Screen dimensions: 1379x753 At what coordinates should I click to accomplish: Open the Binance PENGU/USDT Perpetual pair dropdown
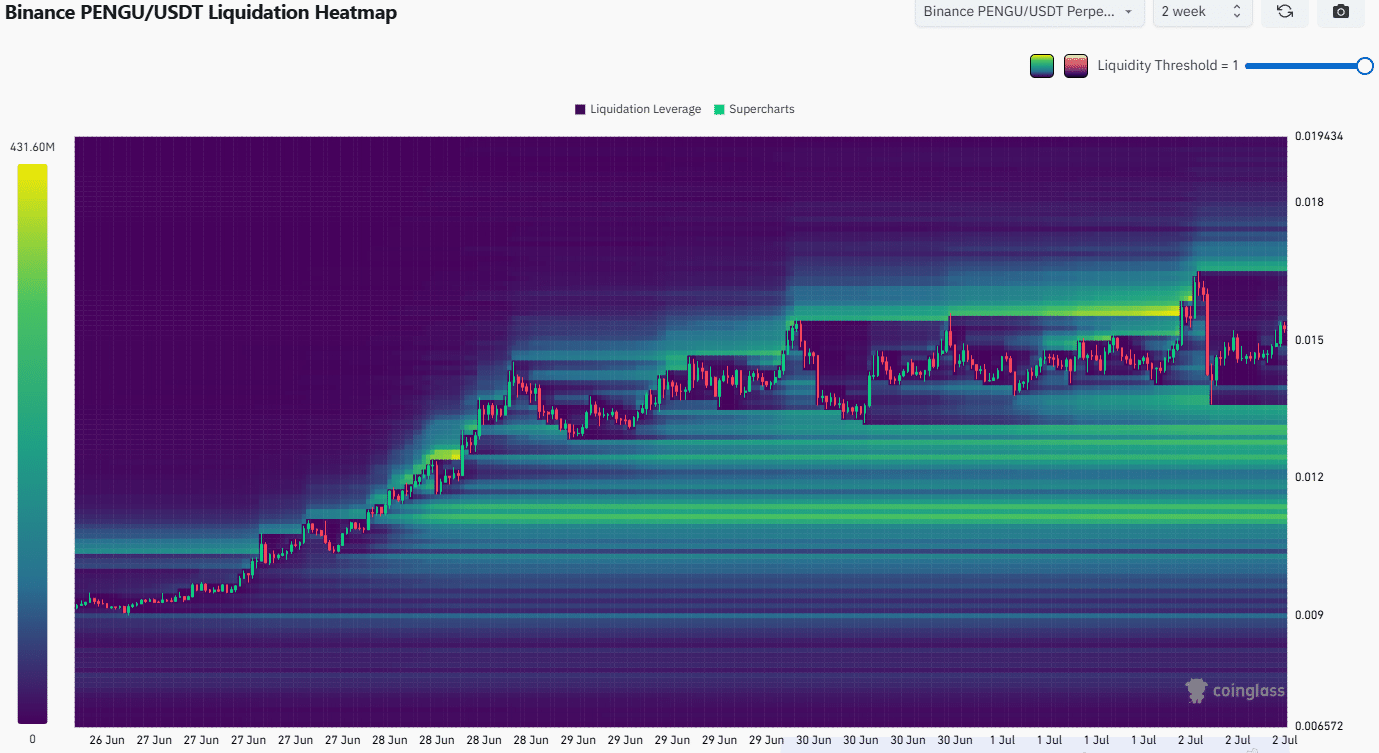(x=1029, y=12)
